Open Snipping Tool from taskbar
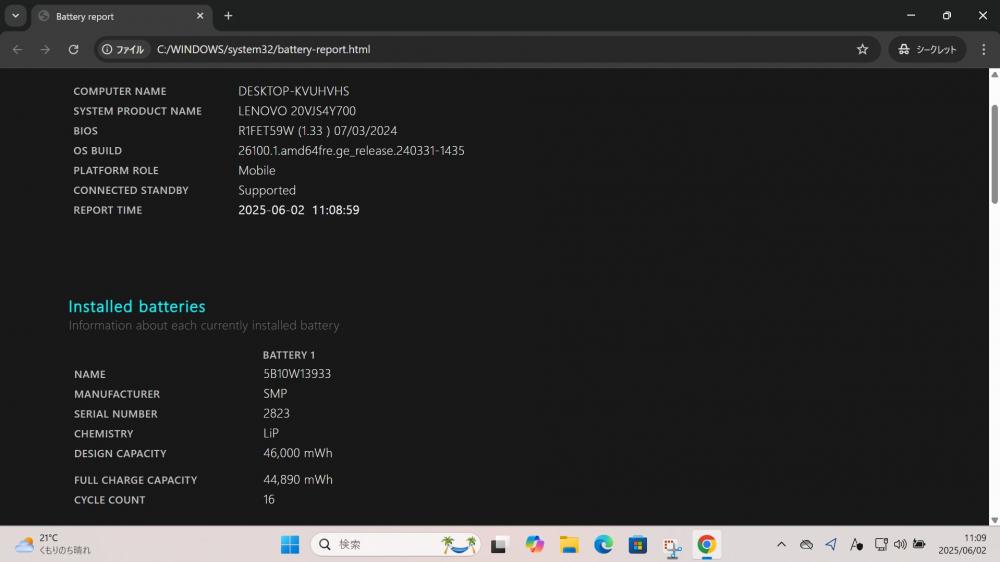This screenshot has height=562, width=1000. tap(672, 545)
